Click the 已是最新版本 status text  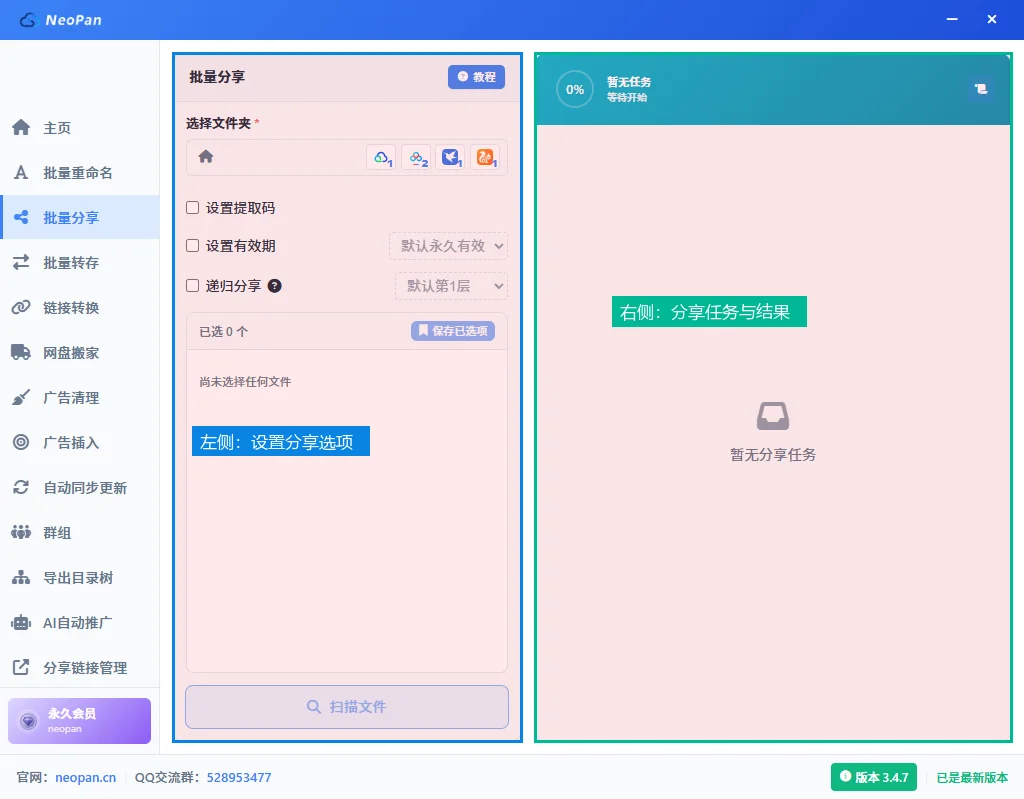[972, 777]
